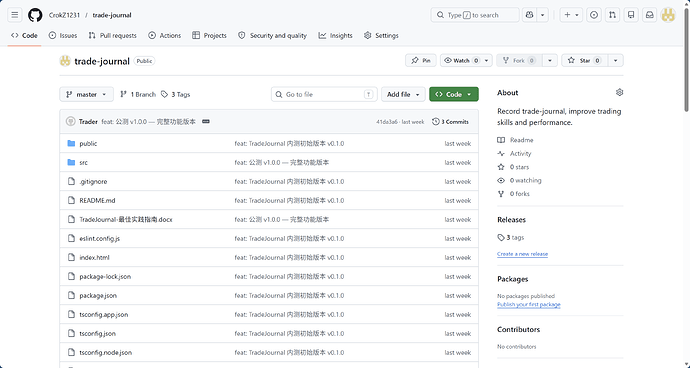The width and height of the screenshot is (690, 368).
Task: Open notifications inbox icon
Action: point(650,15)
